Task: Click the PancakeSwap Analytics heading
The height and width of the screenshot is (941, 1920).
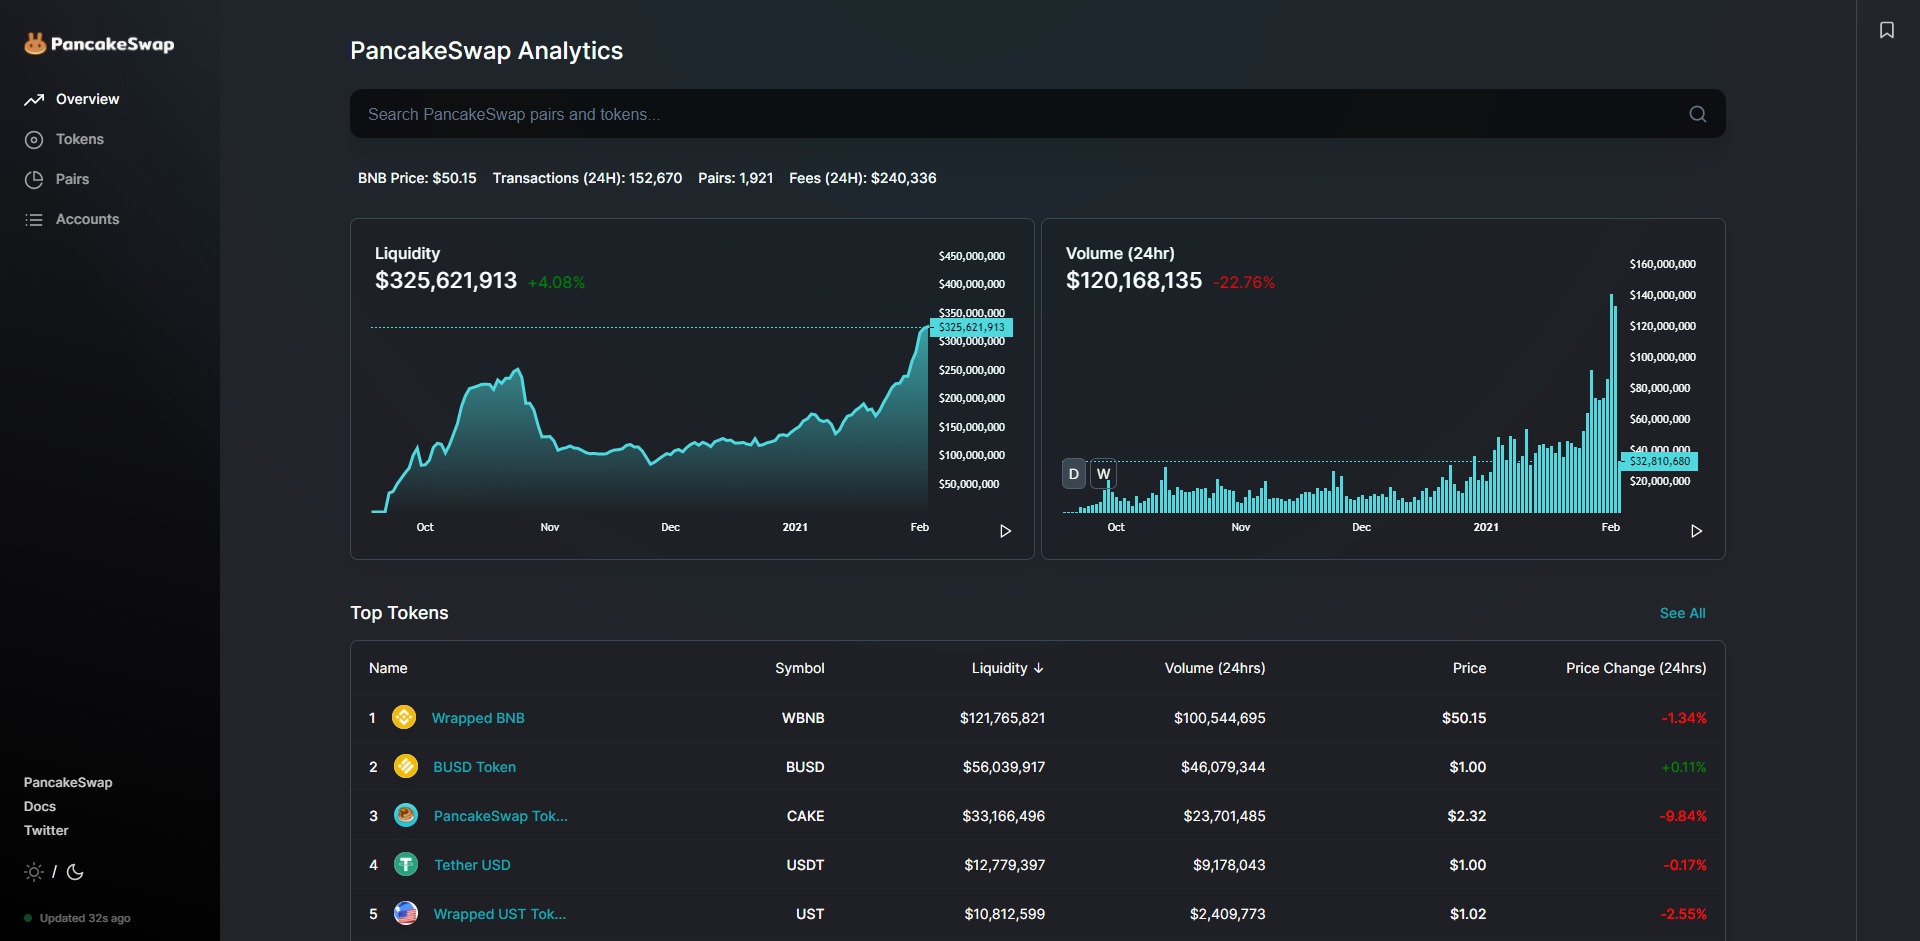Action: [486, 51]
